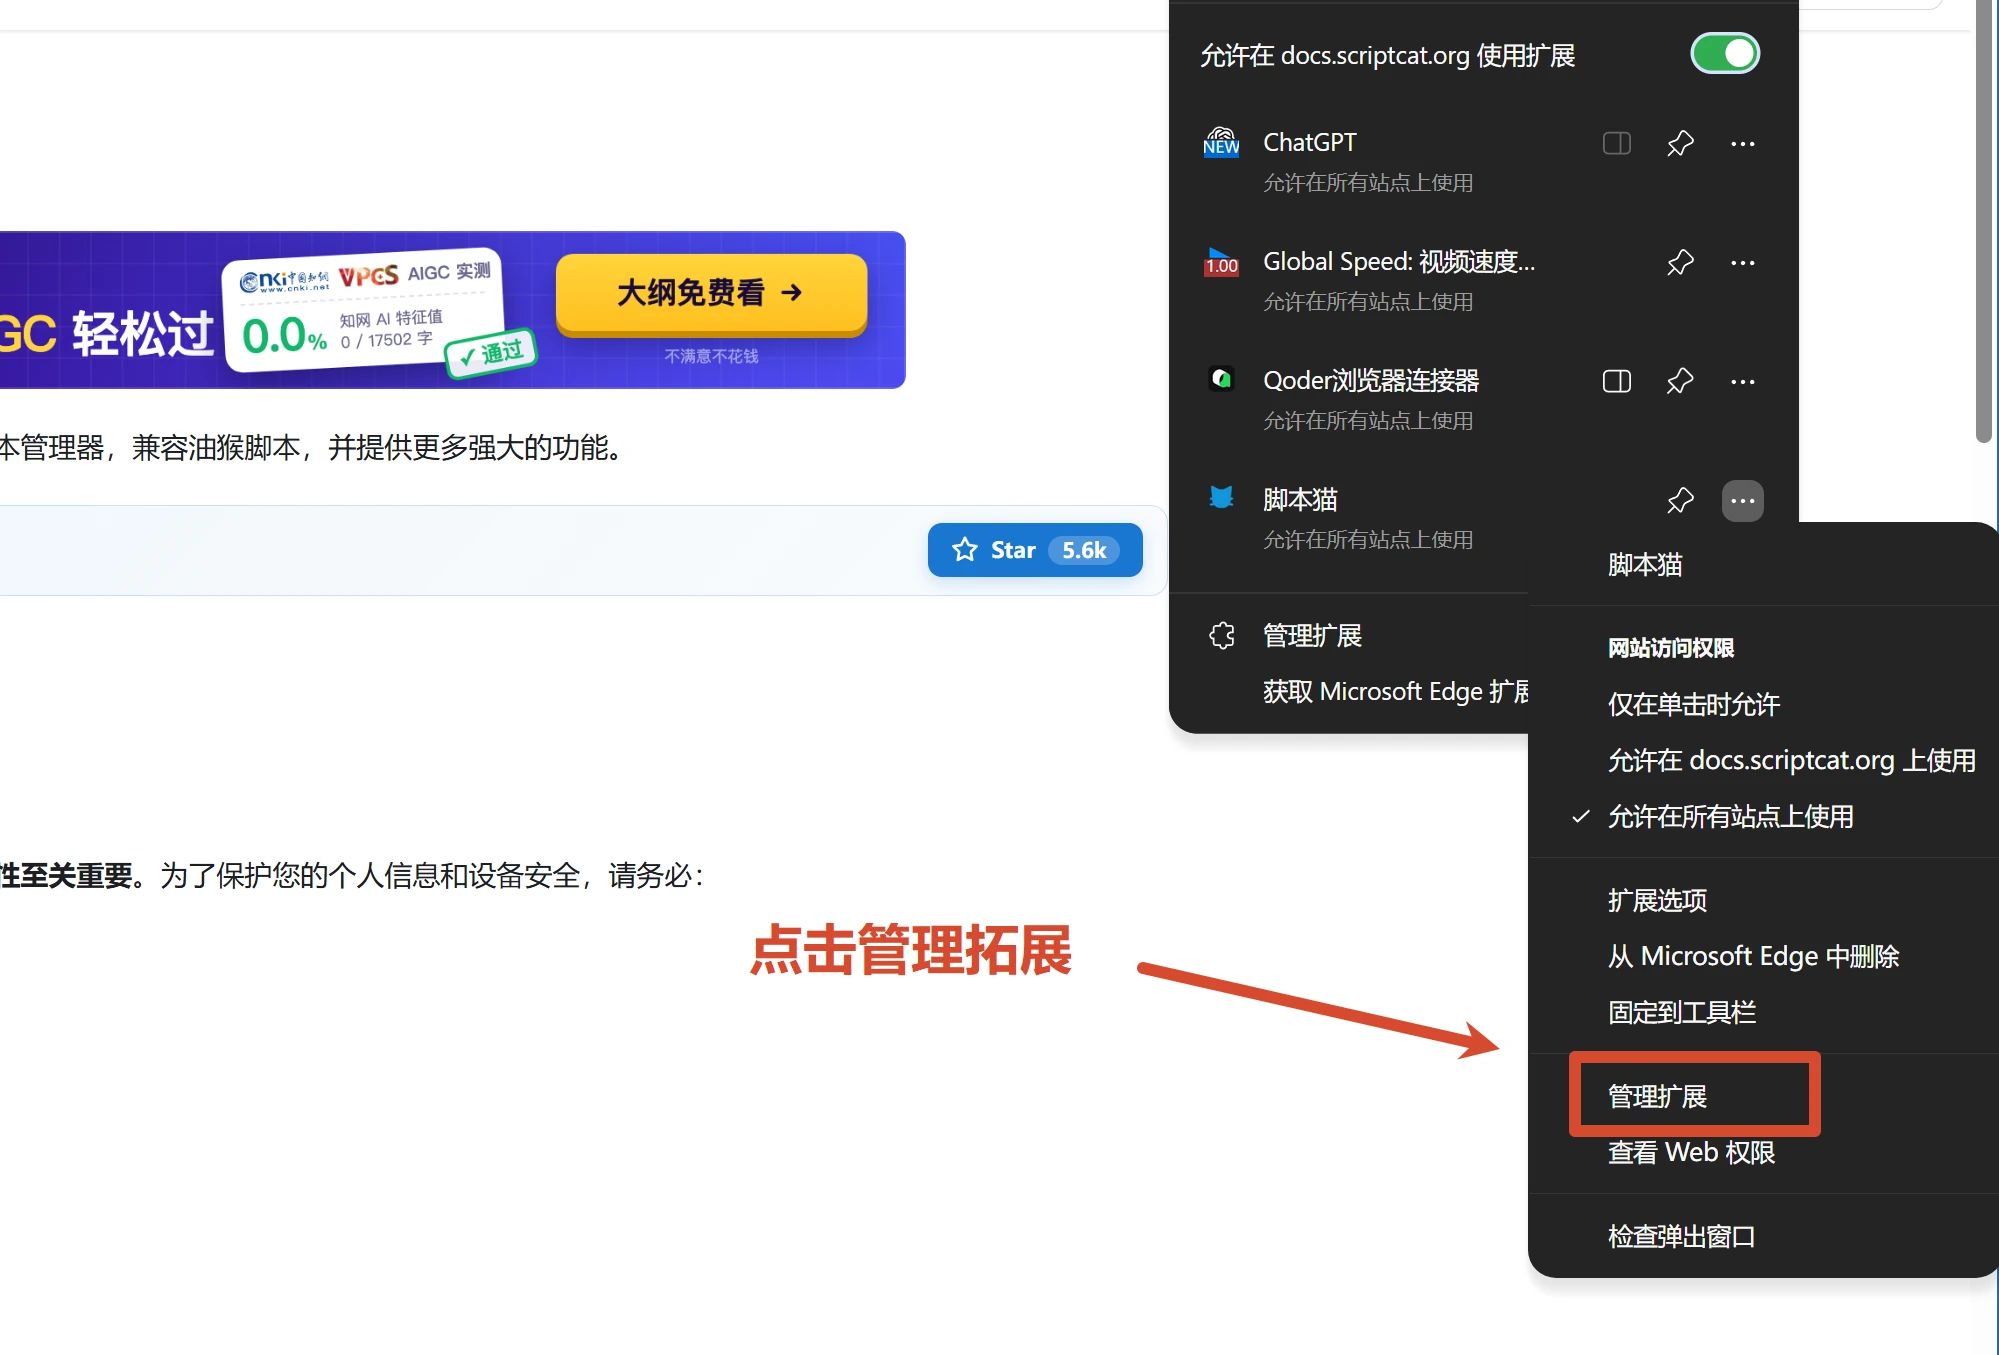Choose 仅在单击时允许 site access

(x=1694, y=704)
